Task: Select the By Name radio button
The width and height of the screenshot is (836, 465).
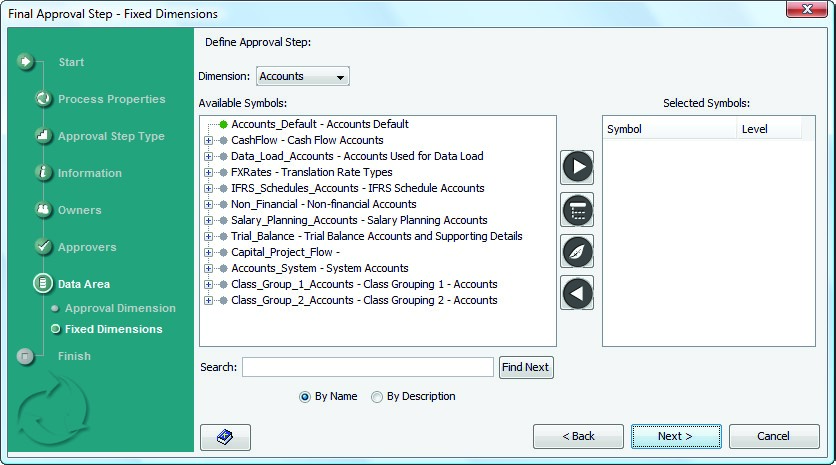Action: (305, 397)
